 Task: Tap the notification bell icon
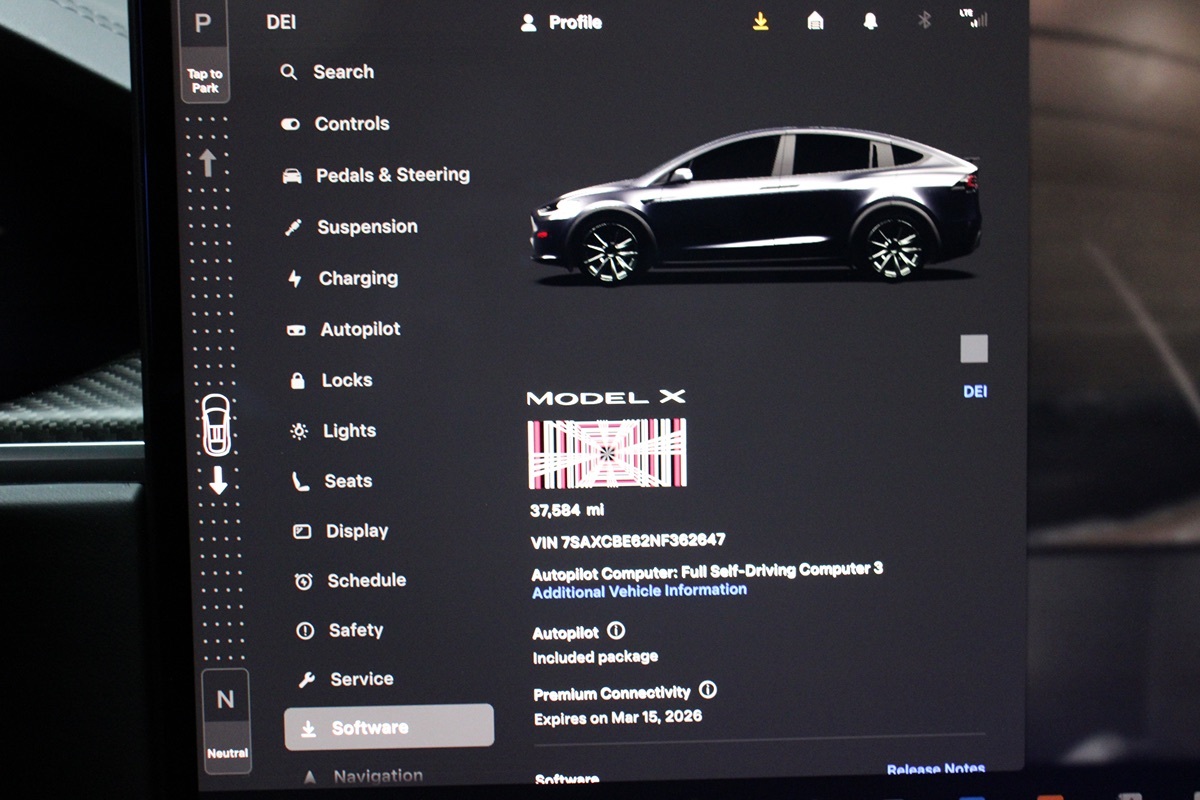tap(870, 21)
